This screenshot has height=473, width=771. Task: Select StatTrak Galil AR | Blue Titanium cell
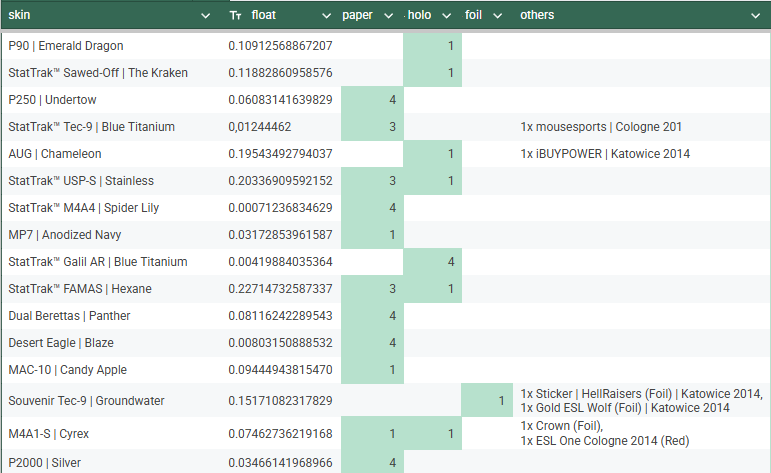click(x=113, y=262)
